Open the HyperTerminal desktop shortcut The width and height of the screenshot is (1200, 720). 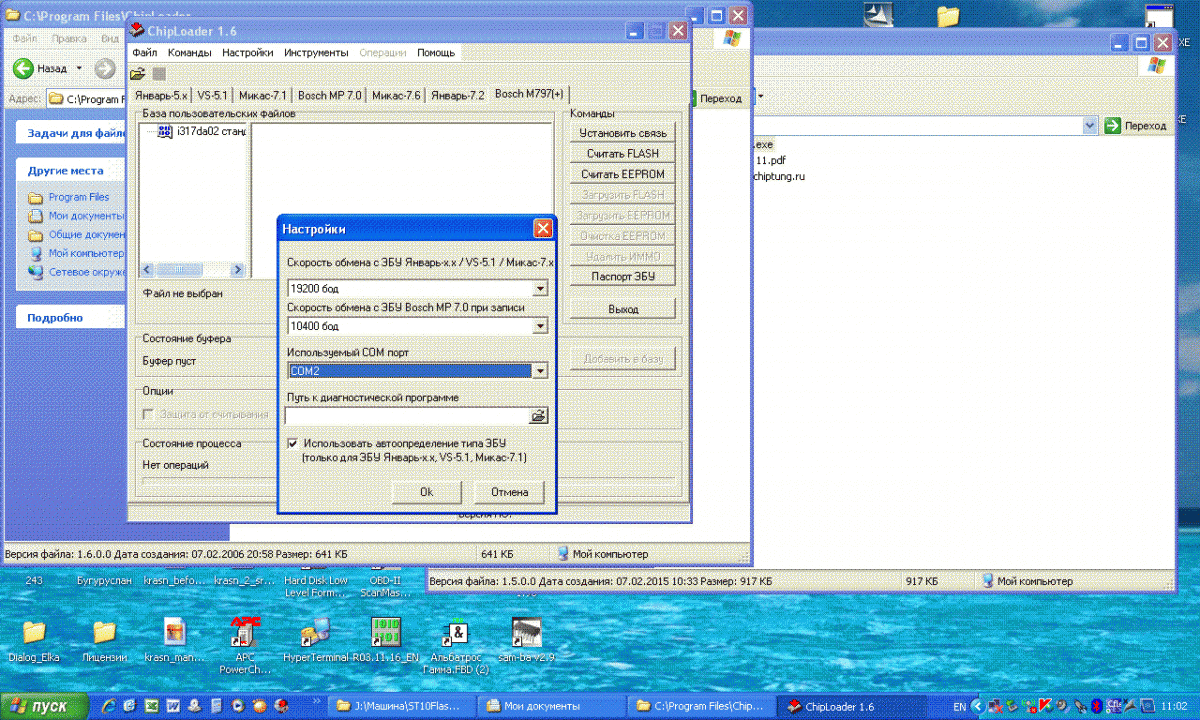click(x=316, y=633)
